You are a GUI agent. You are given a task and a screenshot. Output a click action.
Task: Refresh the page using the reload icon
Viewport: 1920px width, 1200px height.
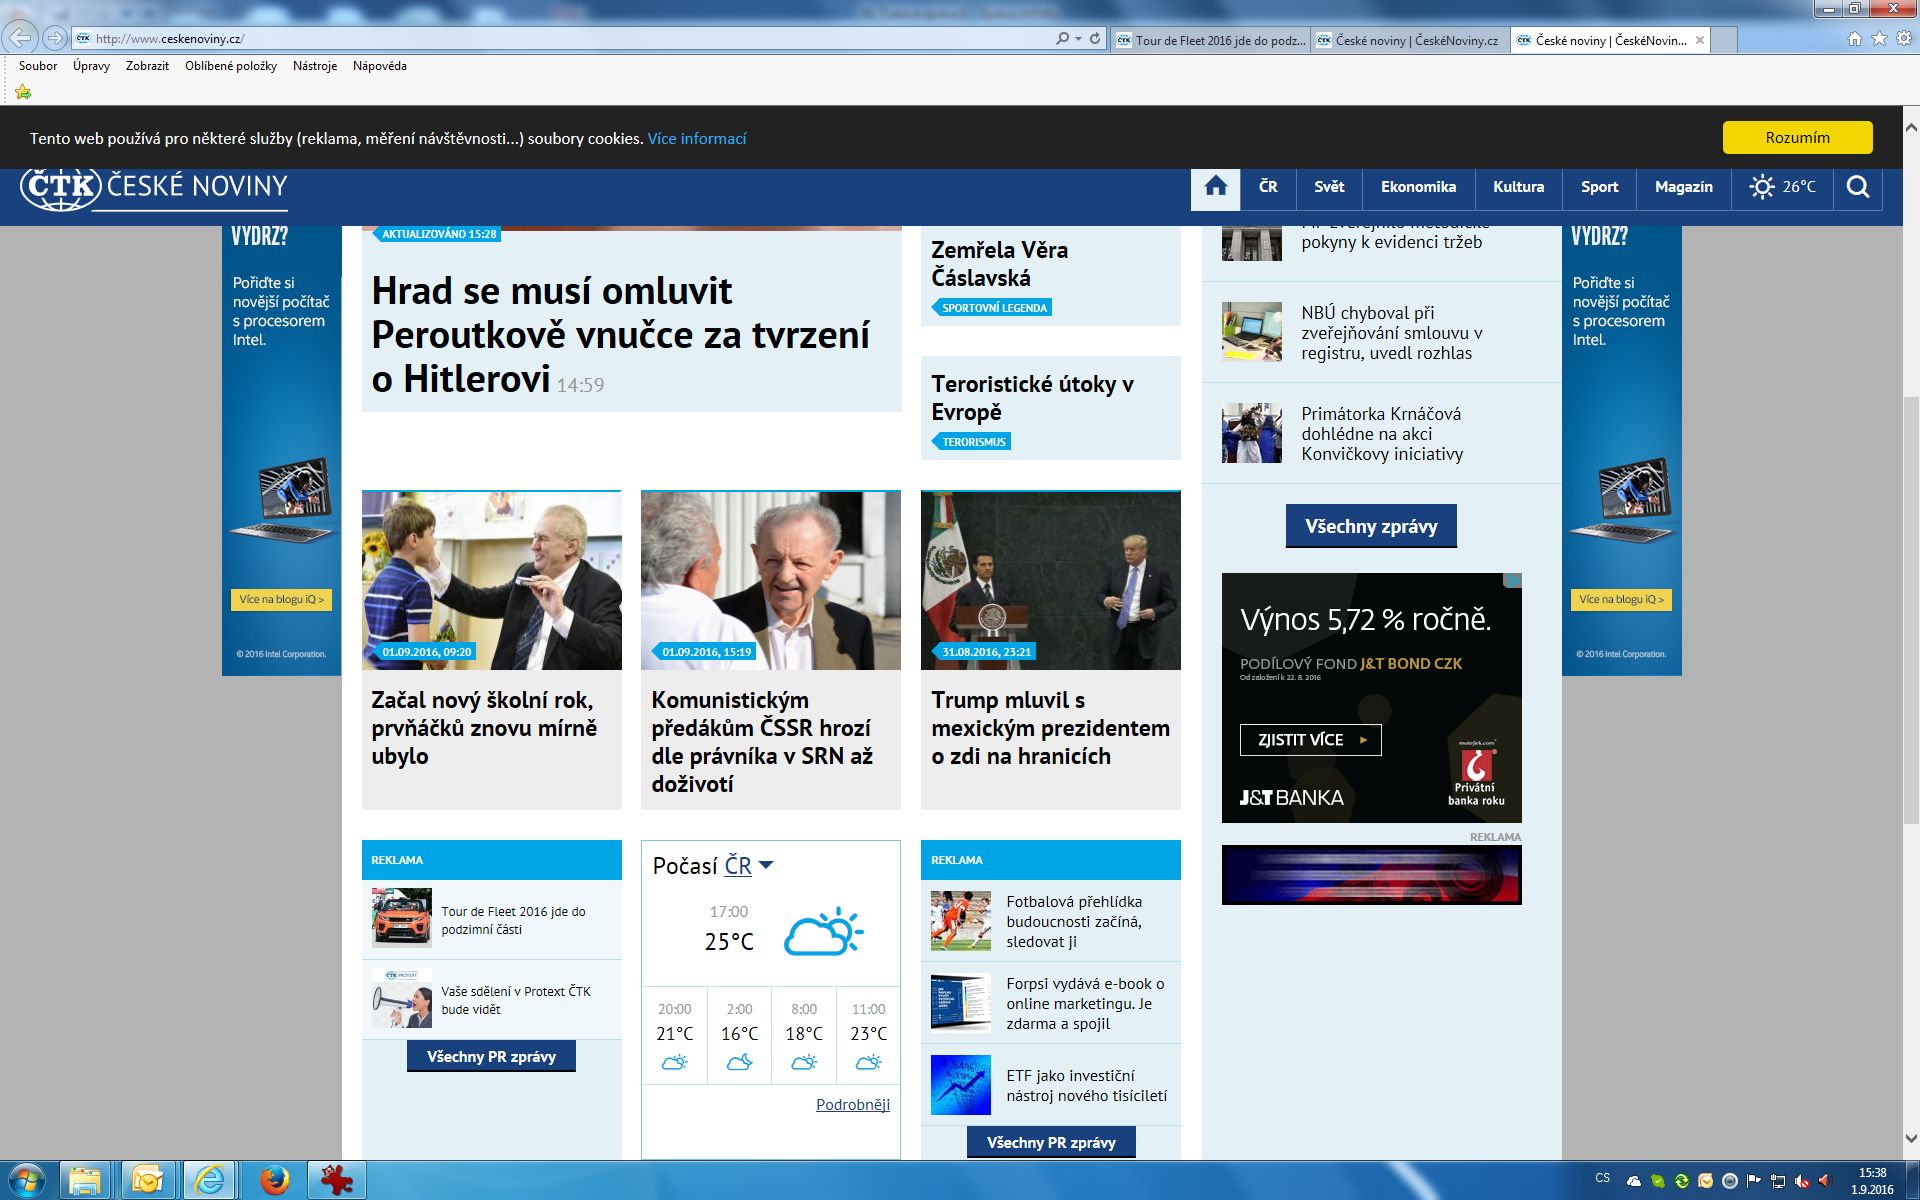[1095, 39]
